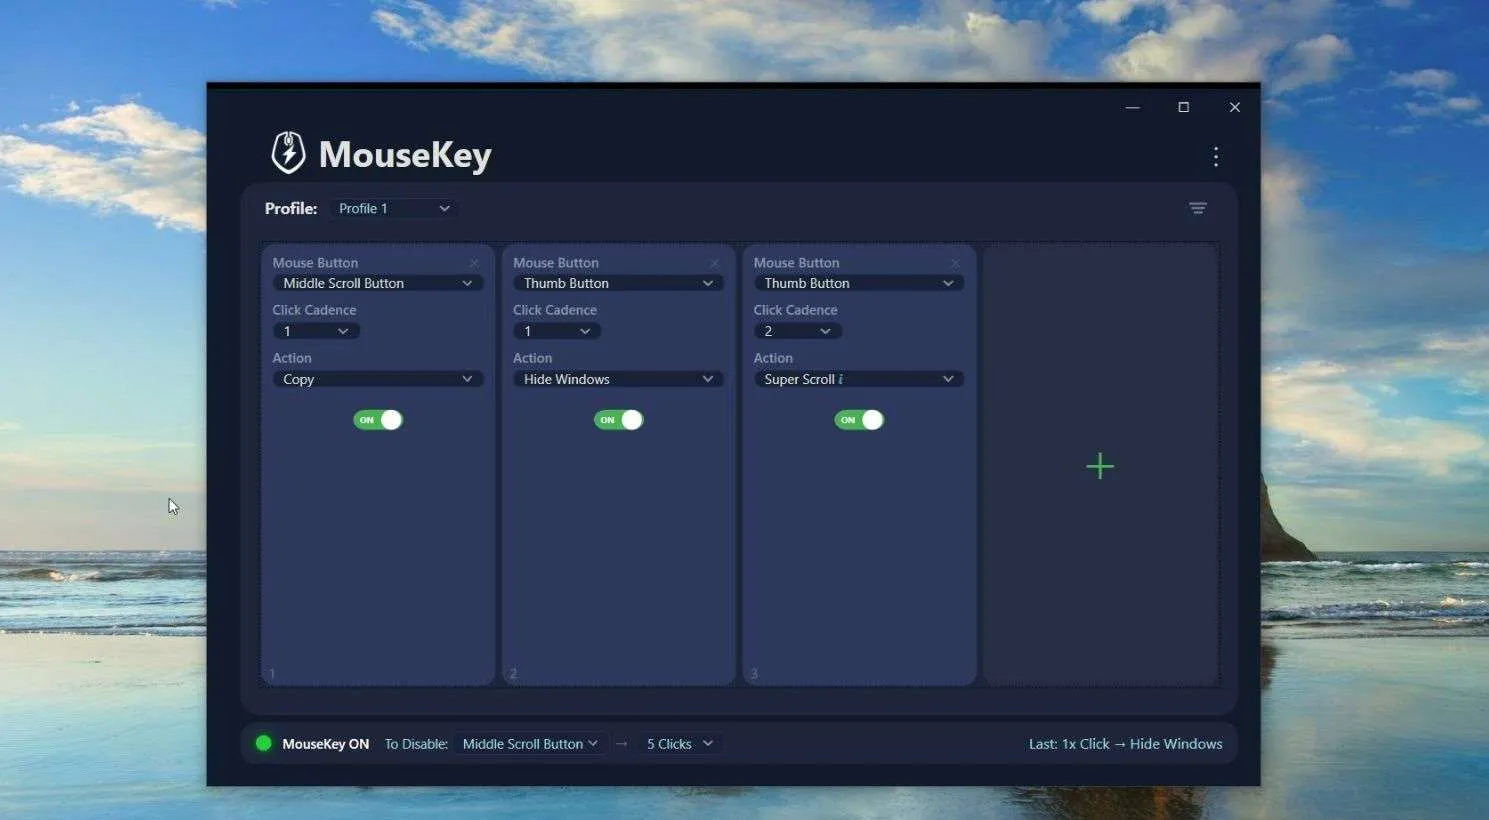This screenshot has height=820, width=1489.
Task: Open the 5 Clicks dropdown
Action: tap(679, 744)
